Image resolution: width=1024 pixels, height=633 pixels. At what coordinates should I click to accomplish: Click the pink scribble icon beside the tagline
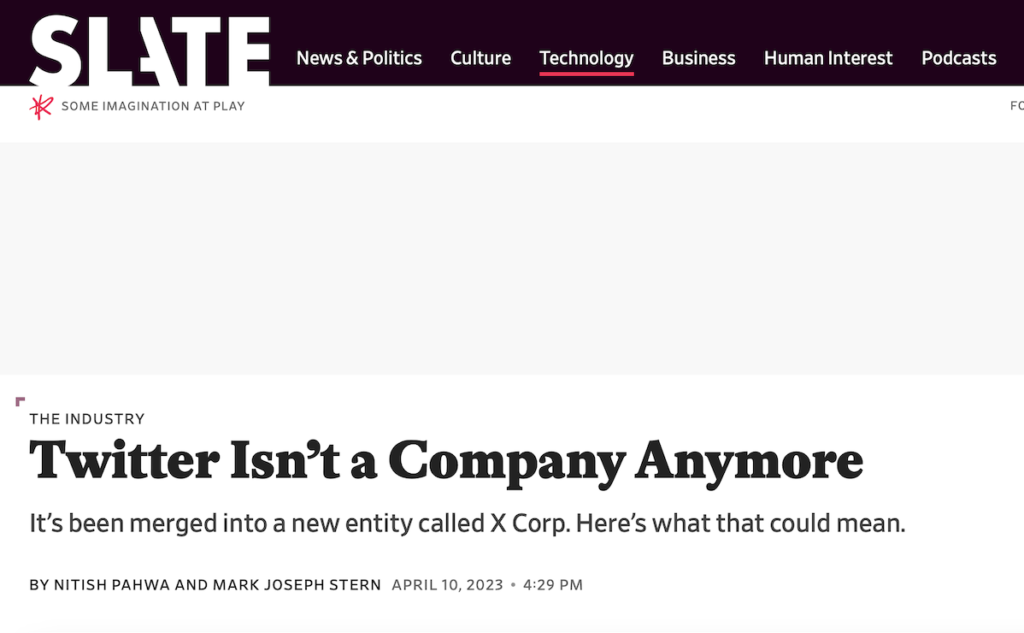pyautogui.click(x=41, y=106)
